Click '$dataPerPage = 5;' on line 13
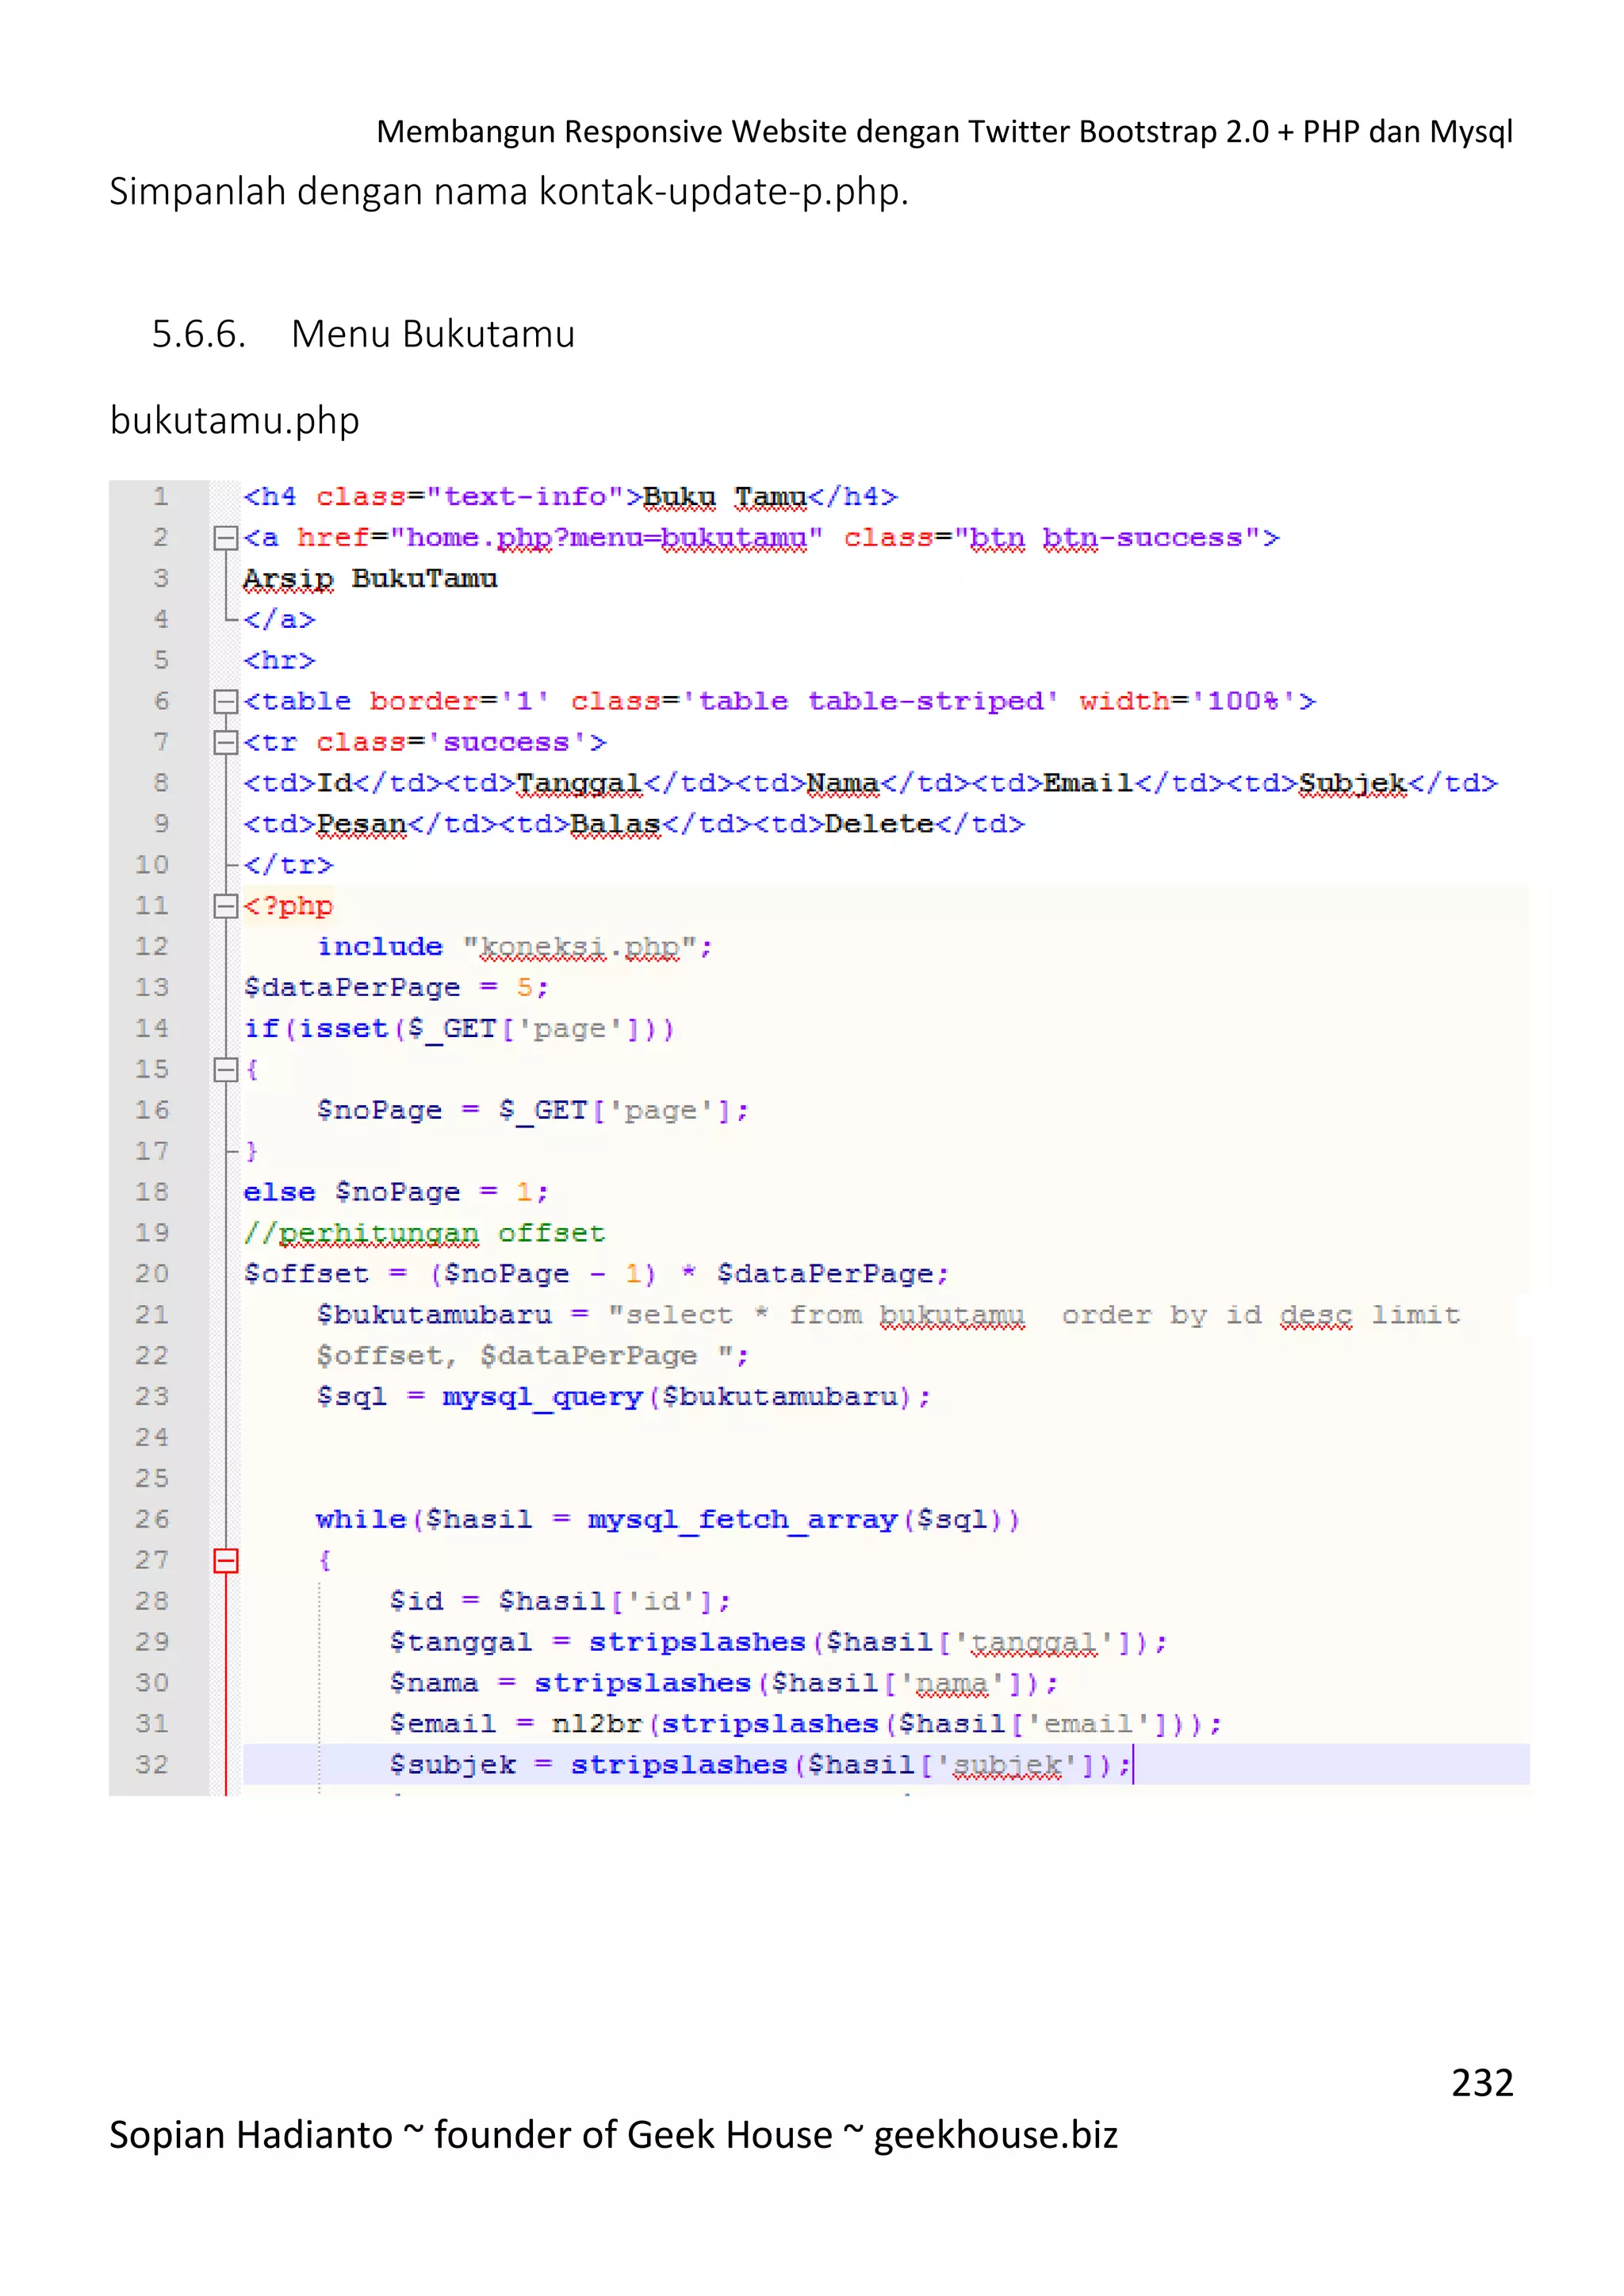The height and width of the screenshot is (2296, 1624). pos(396,988)
